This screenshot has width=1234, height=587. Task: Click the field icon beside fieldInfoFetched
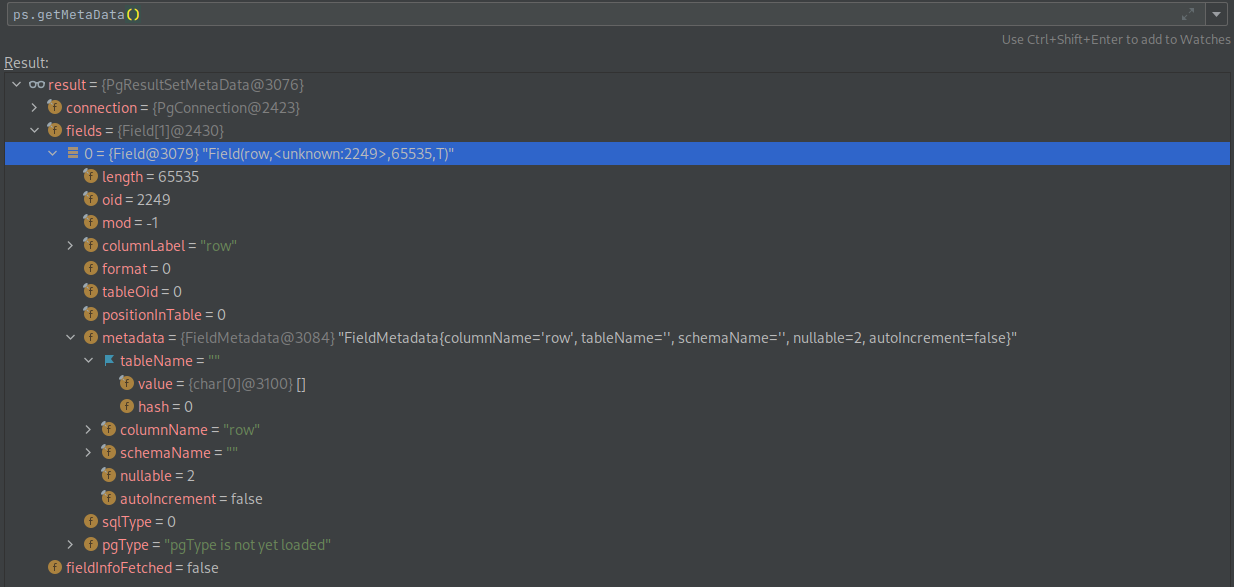pos(55,568)
